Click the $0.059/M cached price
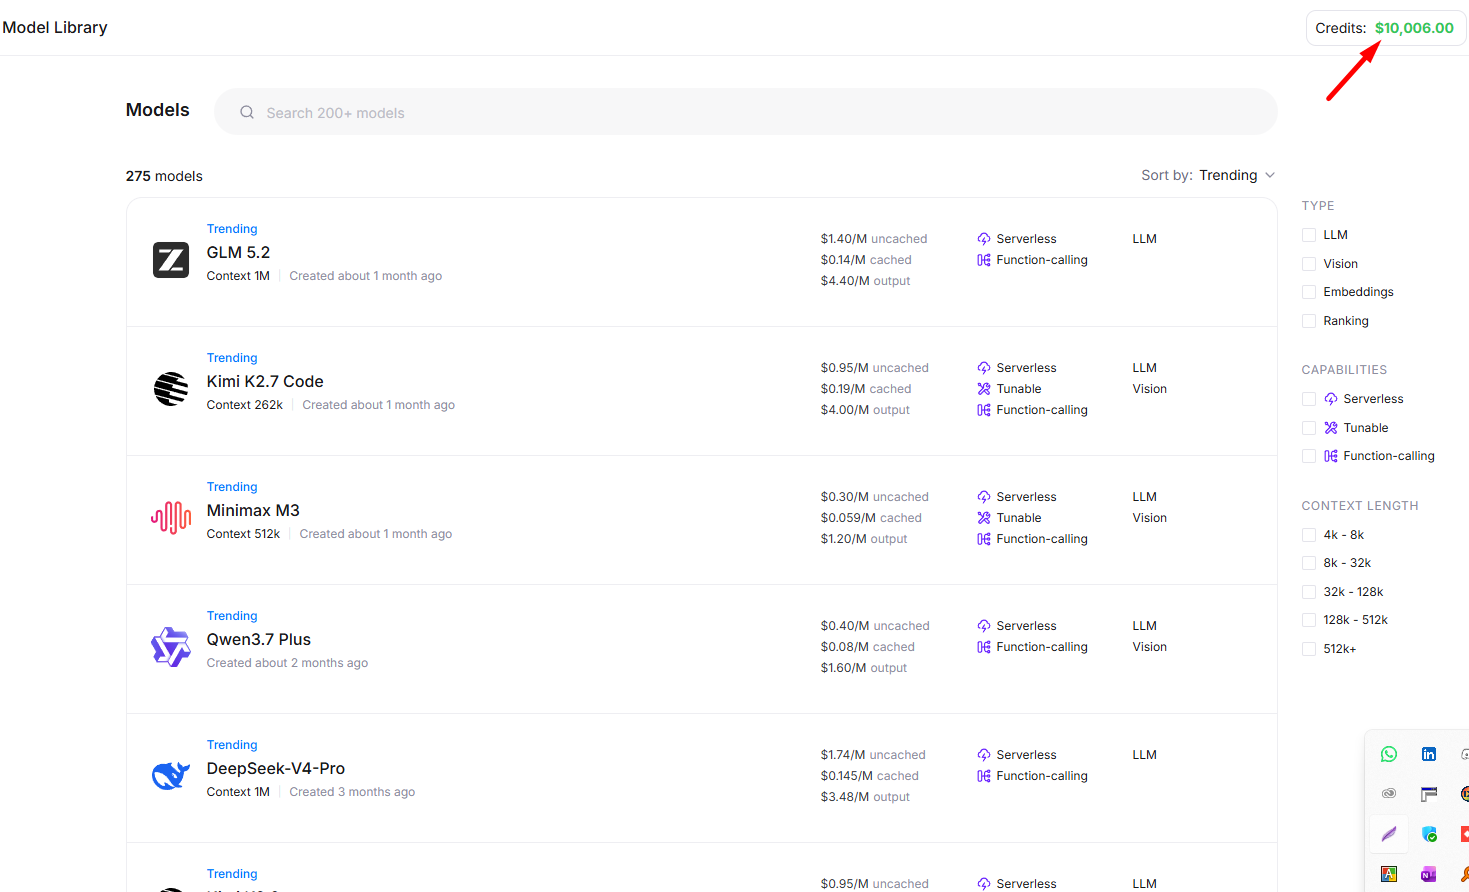This screenshot has width=1469, height=892. 871,518
